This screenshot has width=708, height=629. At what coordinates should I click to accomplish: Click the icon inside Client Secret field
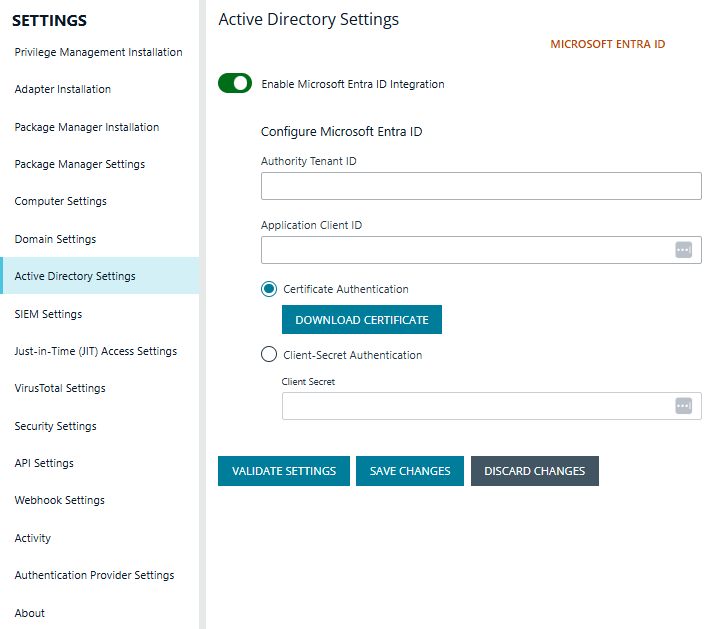coord(683,405)
